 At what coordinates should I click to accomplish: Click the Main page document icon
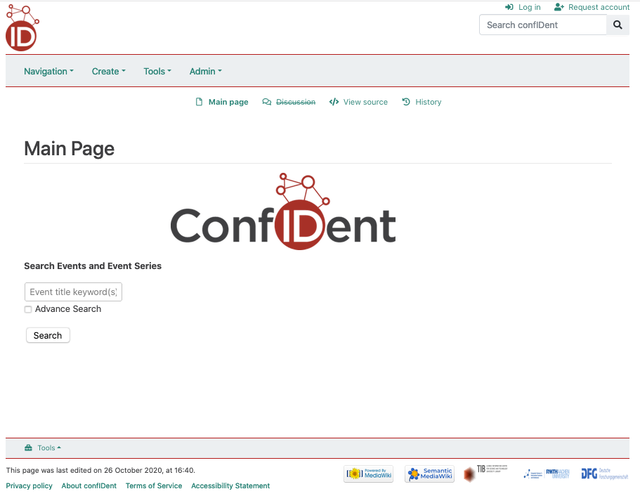[199, 102]
